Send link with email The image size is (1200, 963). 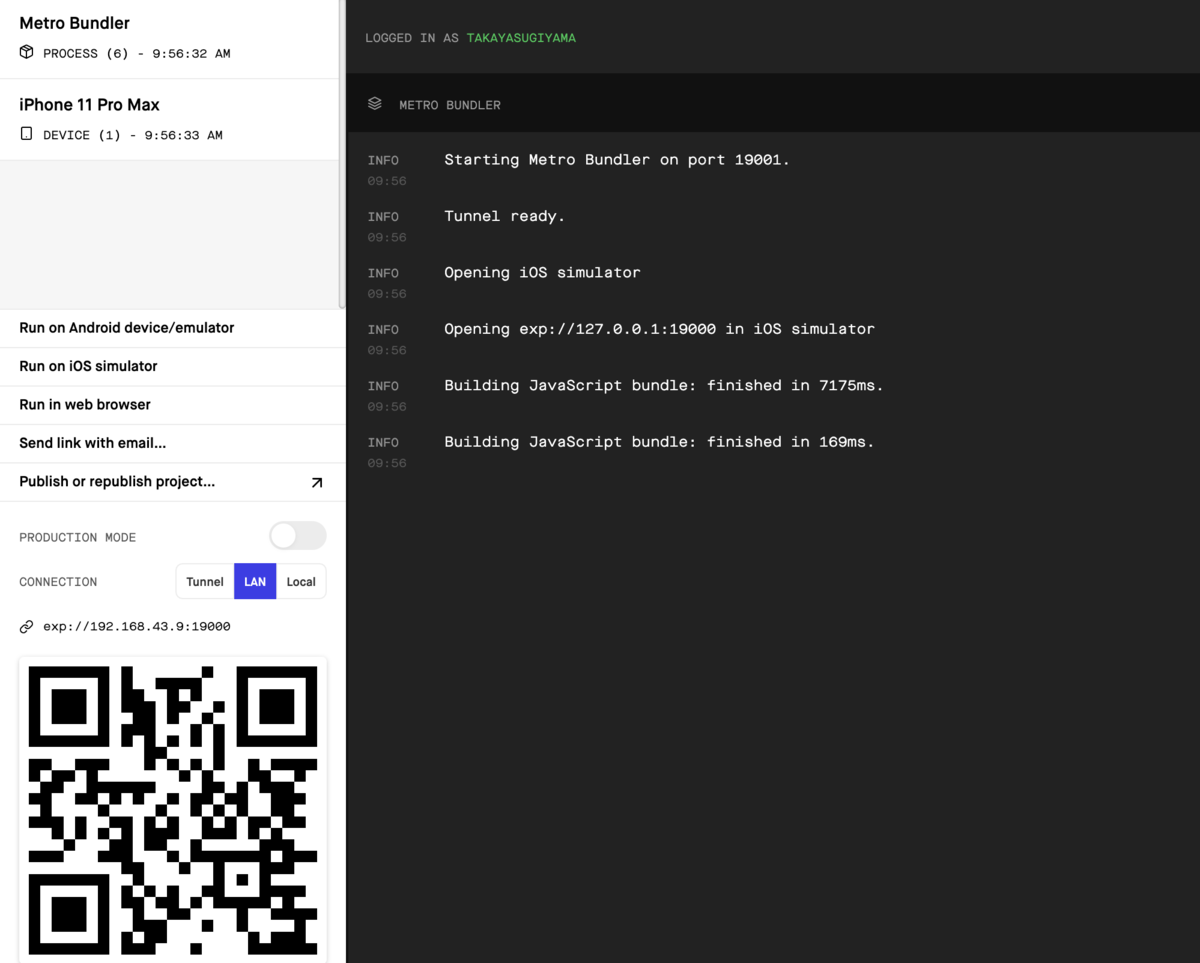click(172, 443)
